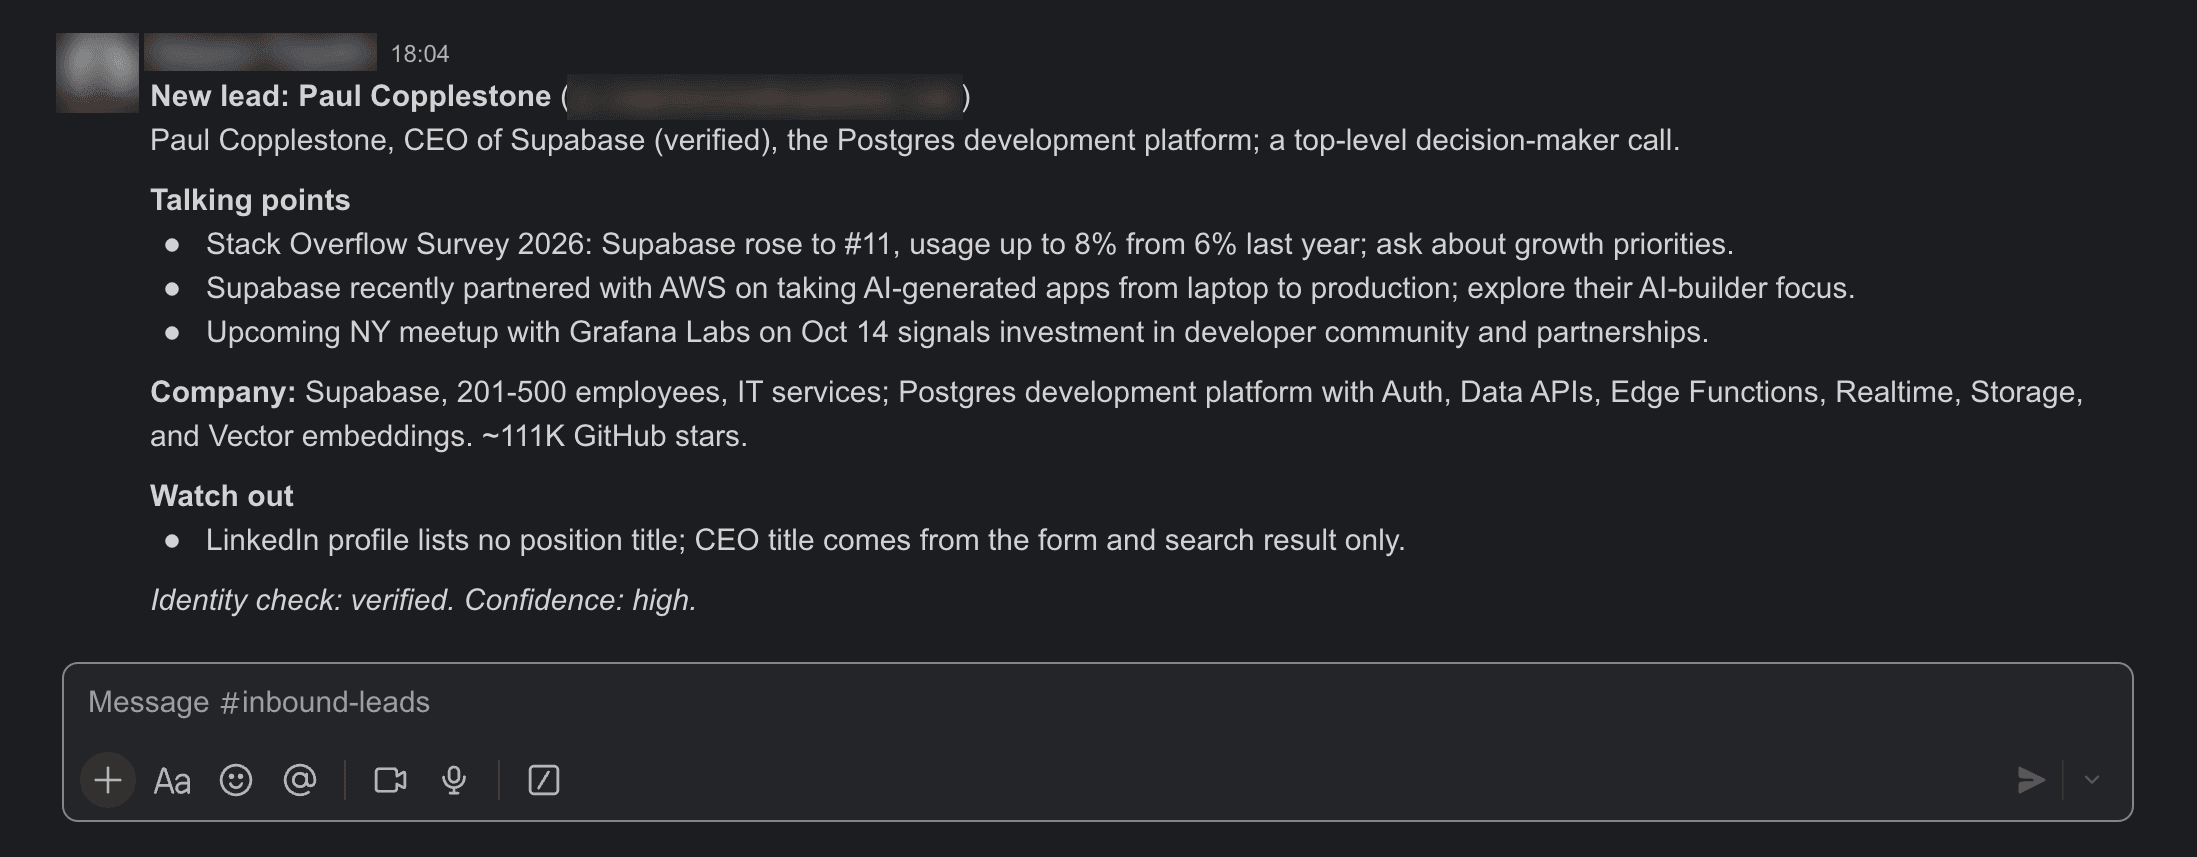Toggle the Aa text formatting toolbar
Viewport: 2197px width, 857px height.
pyautogui.click(x=172, y=781)
